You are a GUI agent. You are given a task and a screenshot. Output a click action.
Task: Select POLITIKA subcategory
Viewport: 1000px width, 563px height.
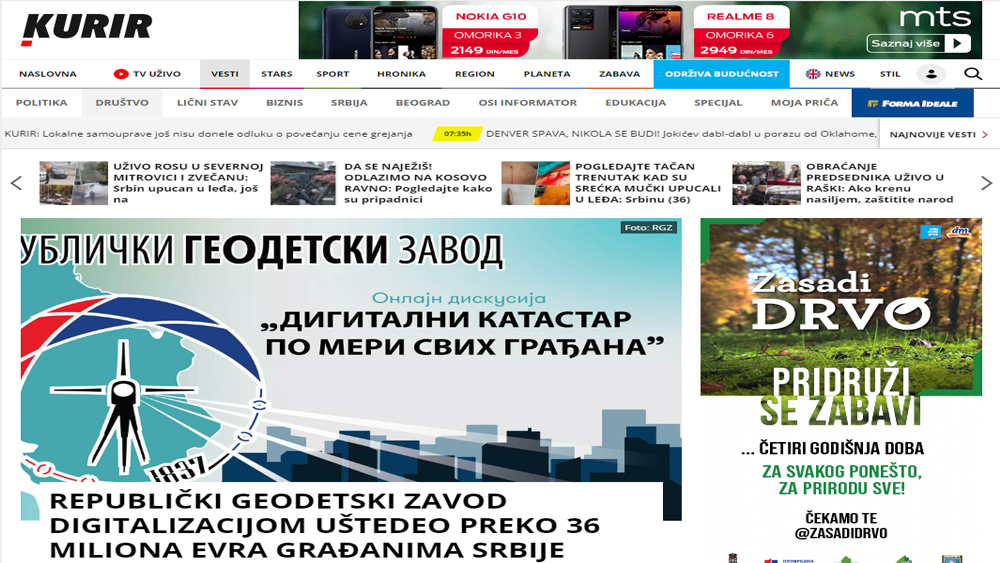pos(41,103)
